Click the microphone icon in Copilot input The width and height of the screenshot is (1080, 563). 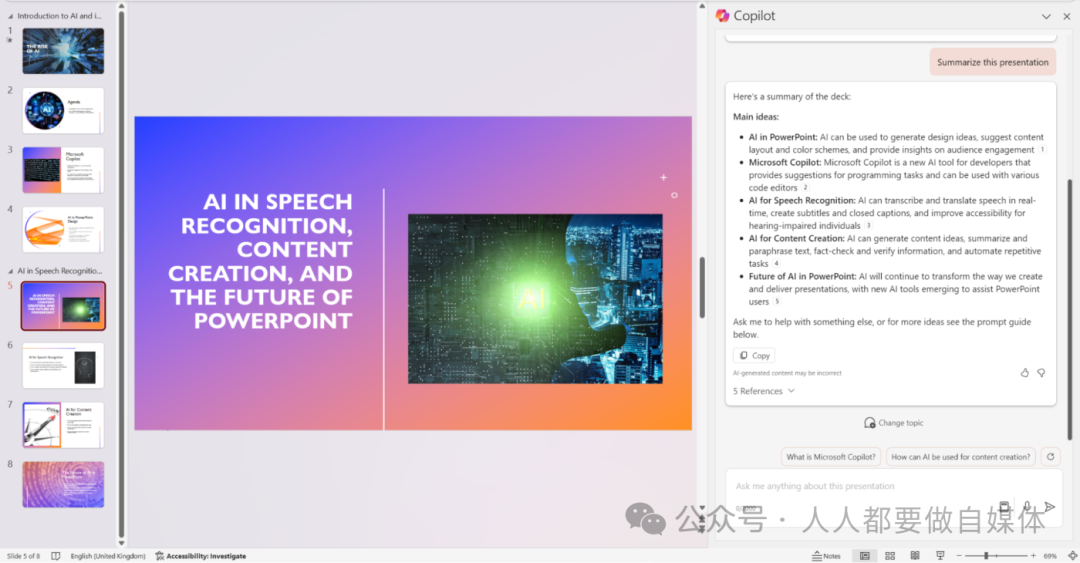point(1027,507)
